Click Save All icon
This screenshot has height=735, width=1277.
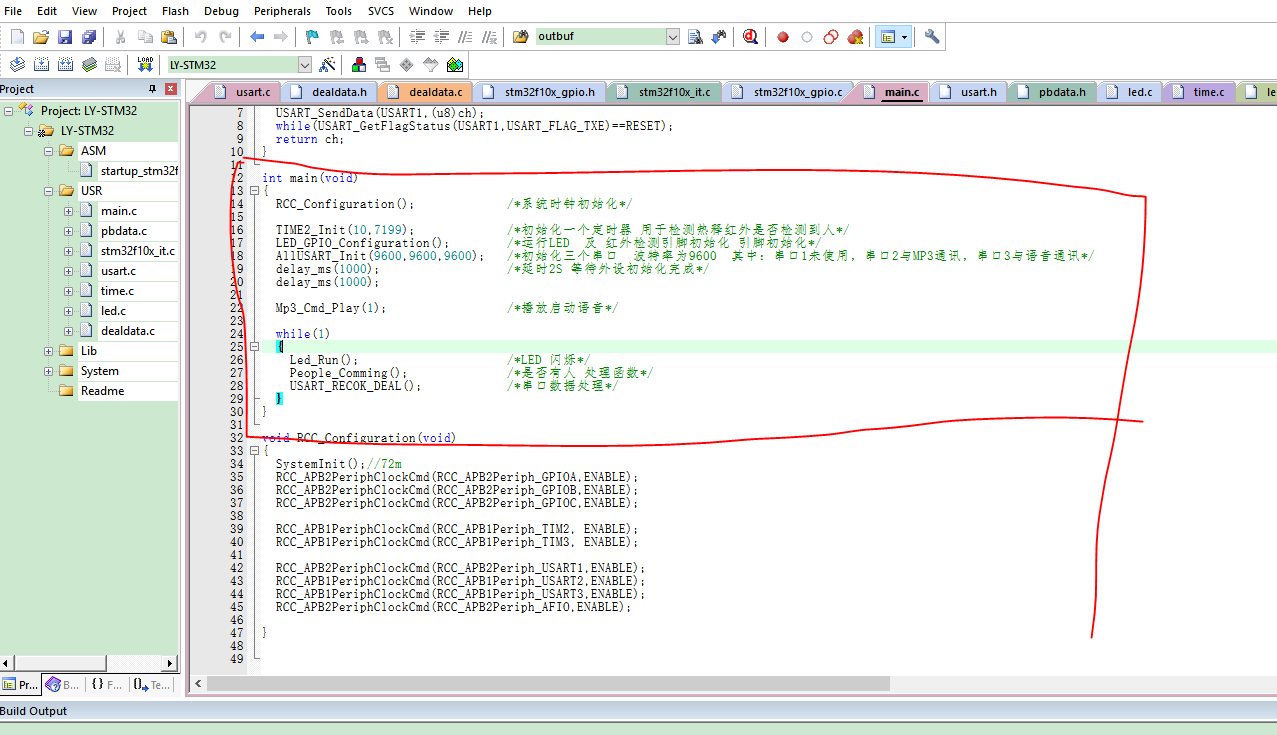(x=89, y=37)
